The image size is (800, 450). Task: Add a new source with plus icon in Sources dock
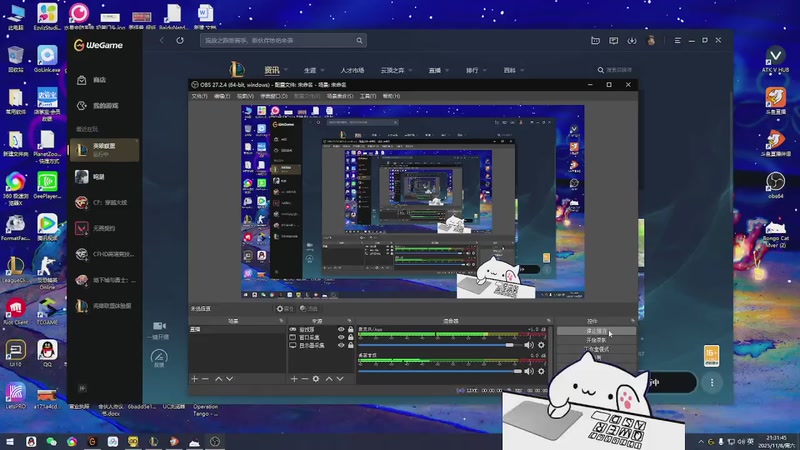point(294,379)
